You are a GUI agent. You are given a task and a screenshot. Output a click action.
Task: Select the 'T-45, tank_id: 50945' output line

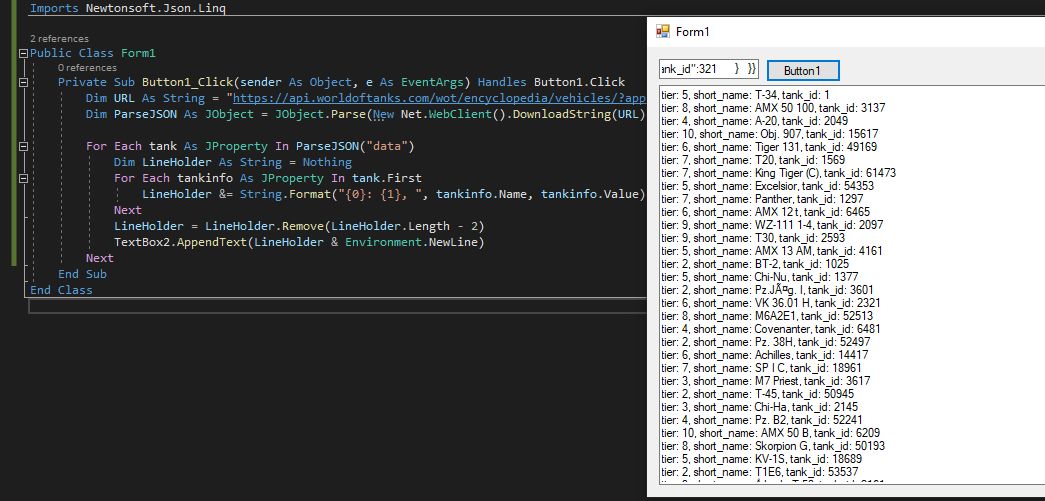tap(760, 394)
